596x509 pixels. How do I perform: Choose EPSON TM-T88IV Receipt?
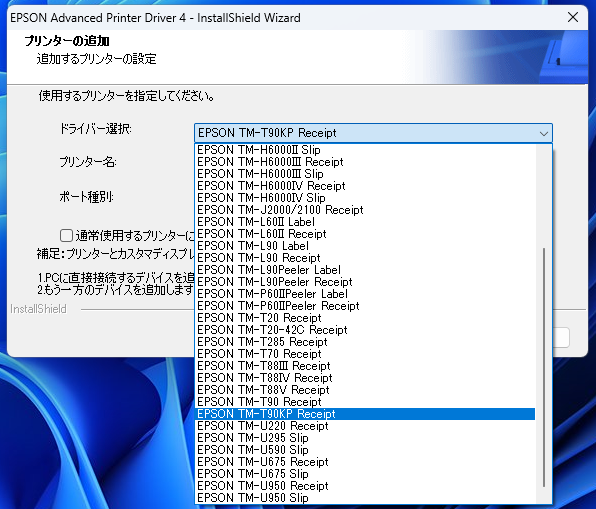(x=365, y=378)
